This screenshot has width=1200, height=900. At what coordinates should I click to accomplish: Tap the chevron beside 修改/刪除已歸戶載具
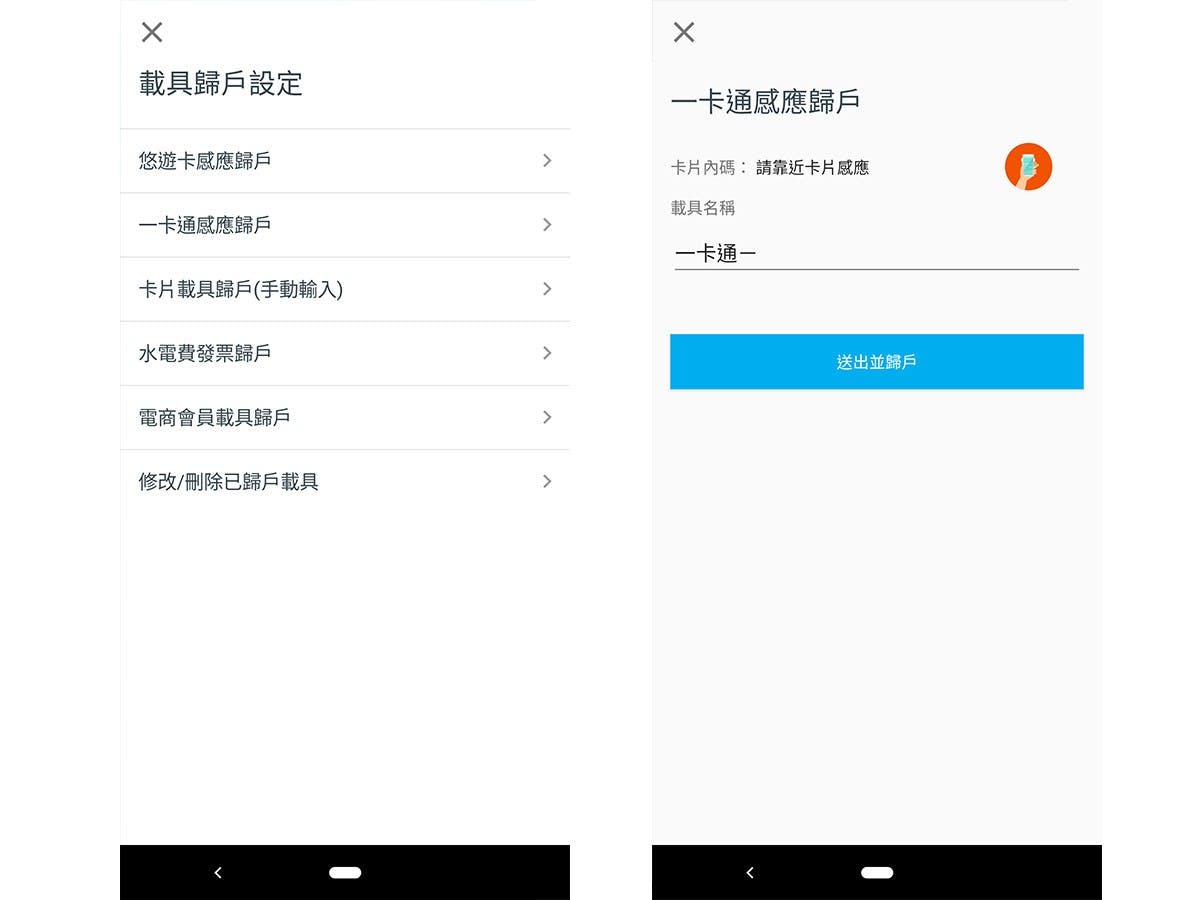[x=547, y=481]
